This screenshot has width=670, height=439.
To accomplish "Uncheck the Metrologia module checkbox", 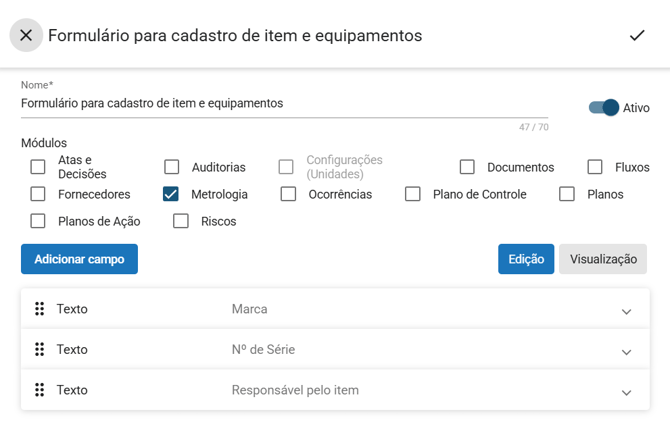I will coord(171,194).
